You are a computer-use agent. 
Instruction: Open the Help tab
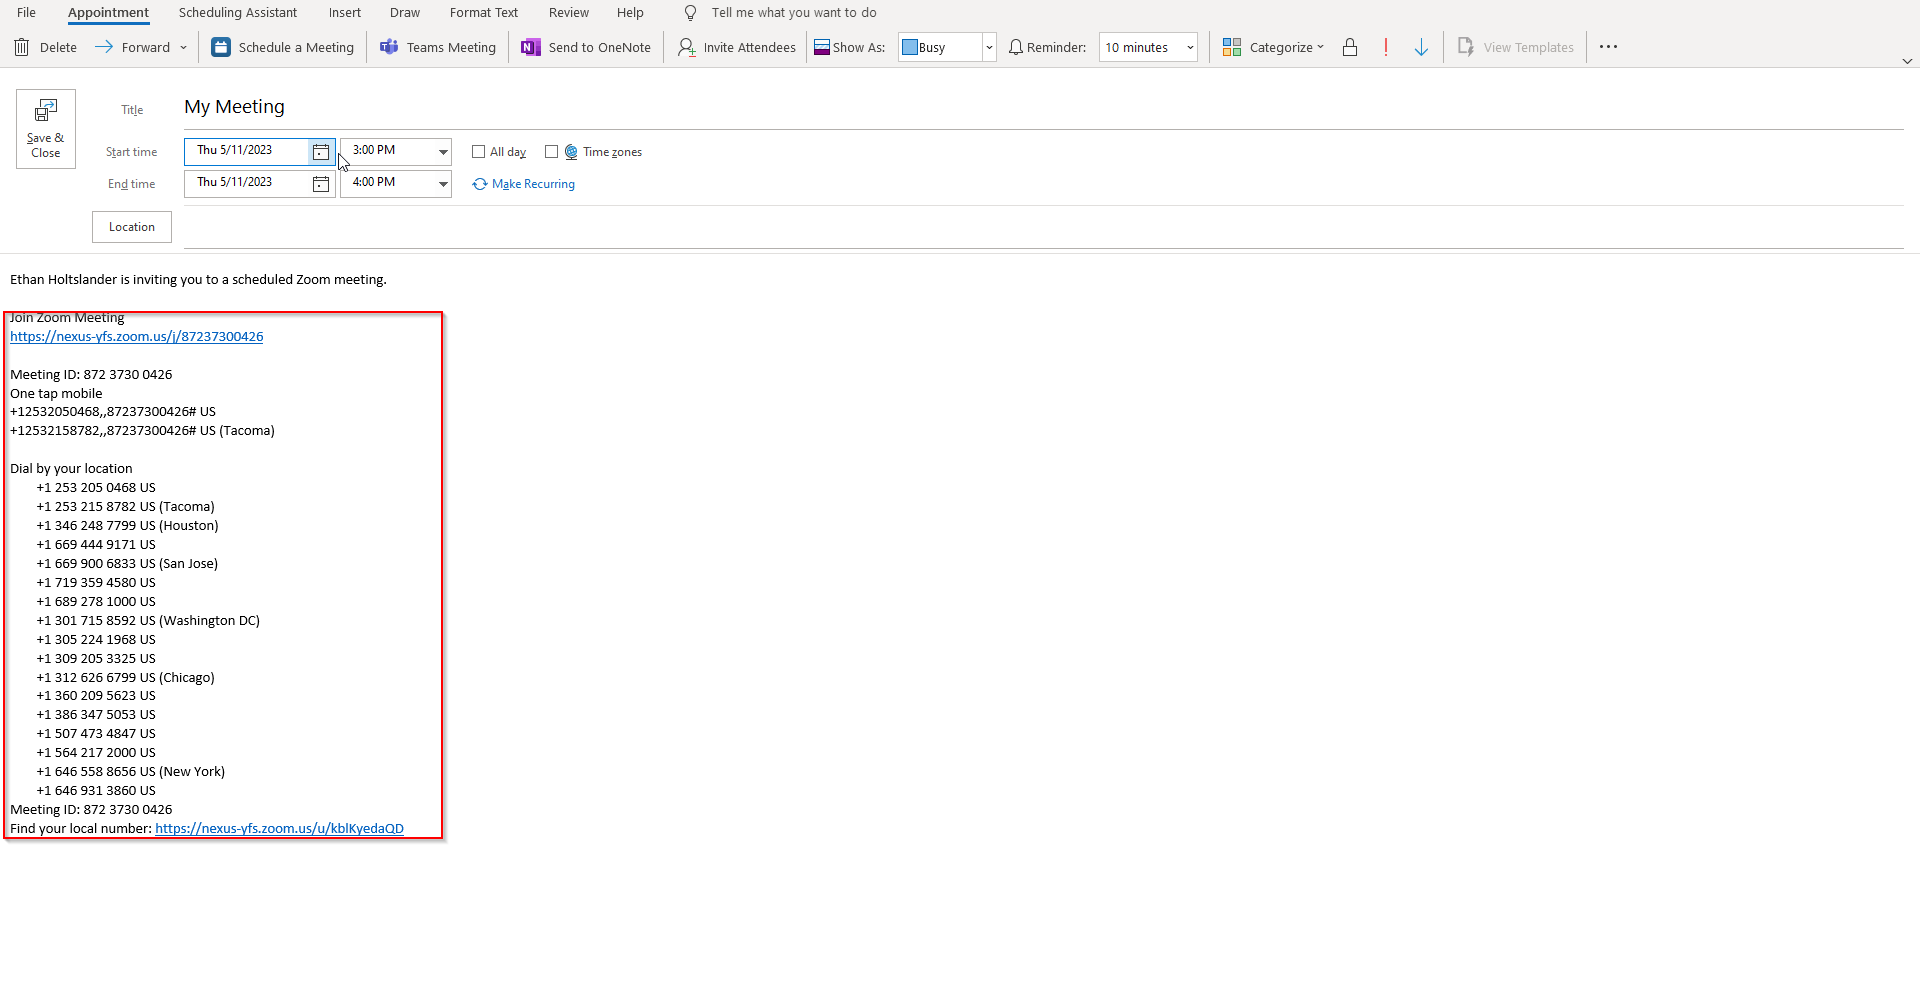tap(630, 13)
